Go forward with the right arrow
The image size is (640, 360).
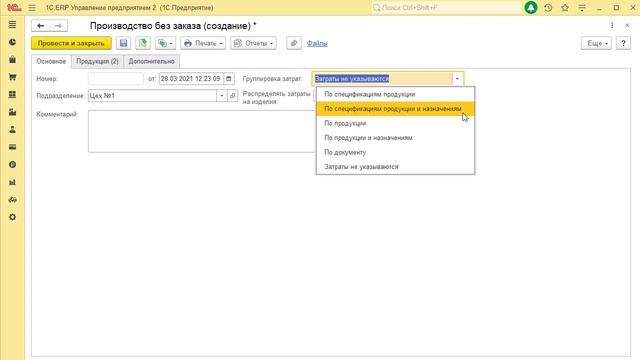tap(58, 26)
